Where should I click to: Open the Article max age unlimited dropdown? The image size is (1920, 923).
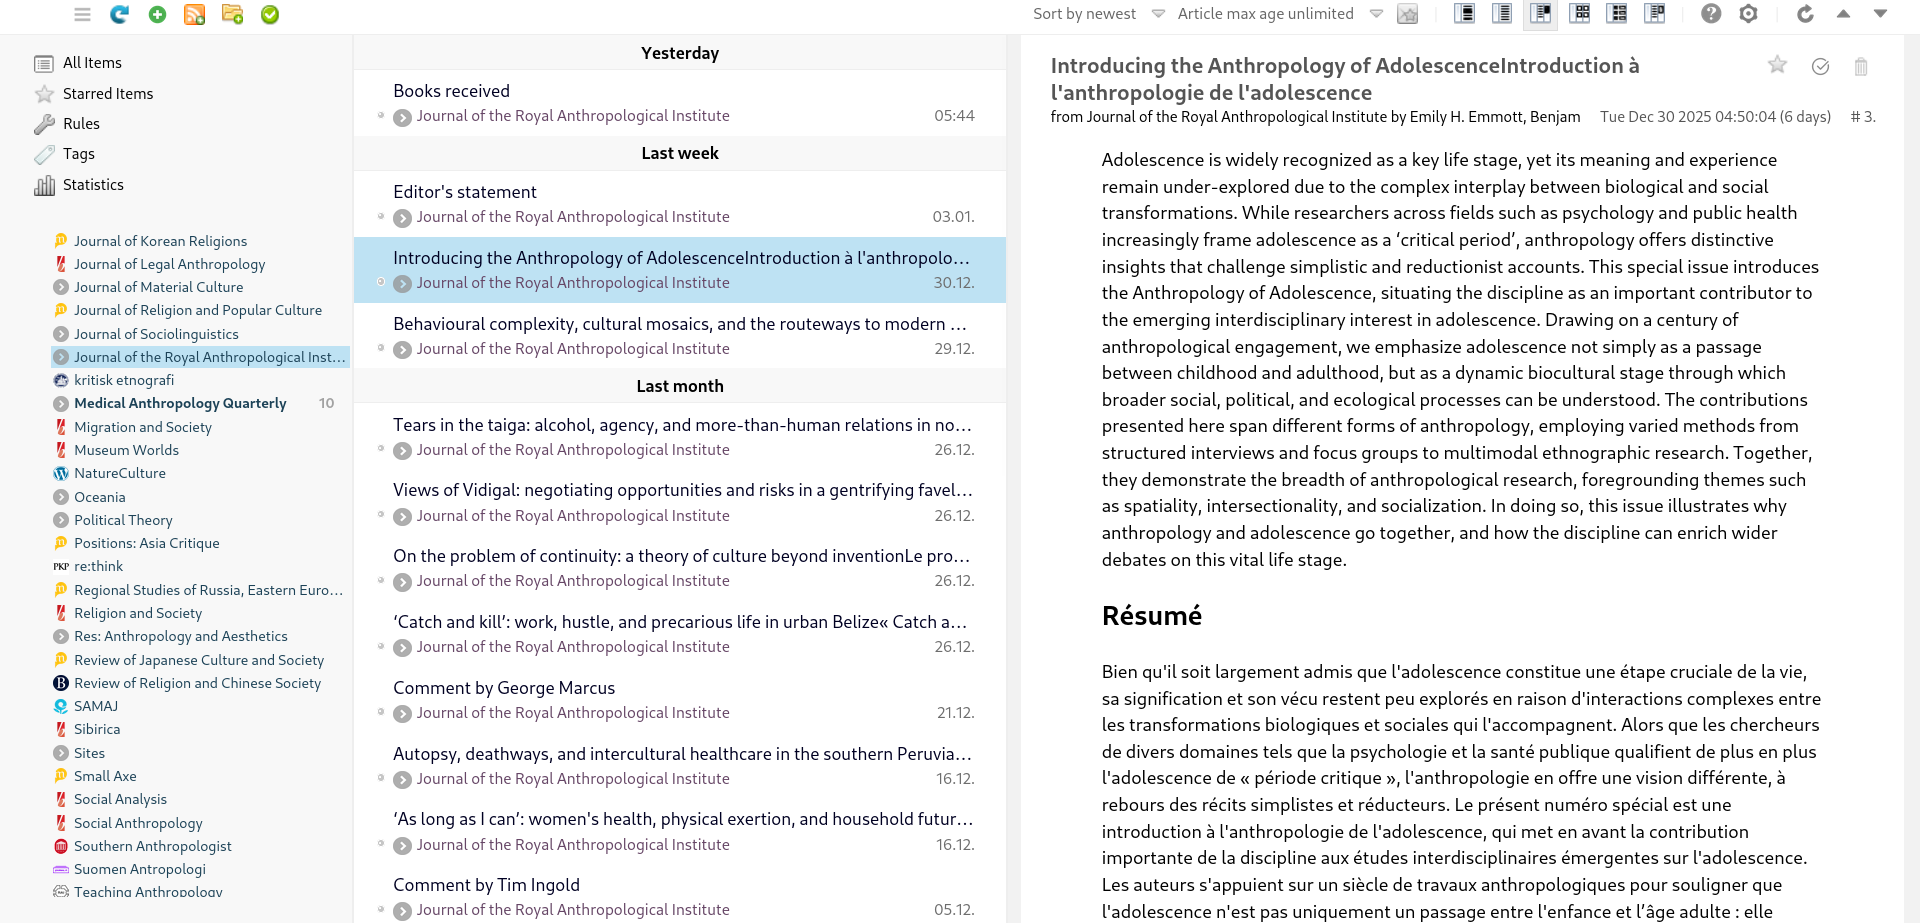[x=1279, y=14]
